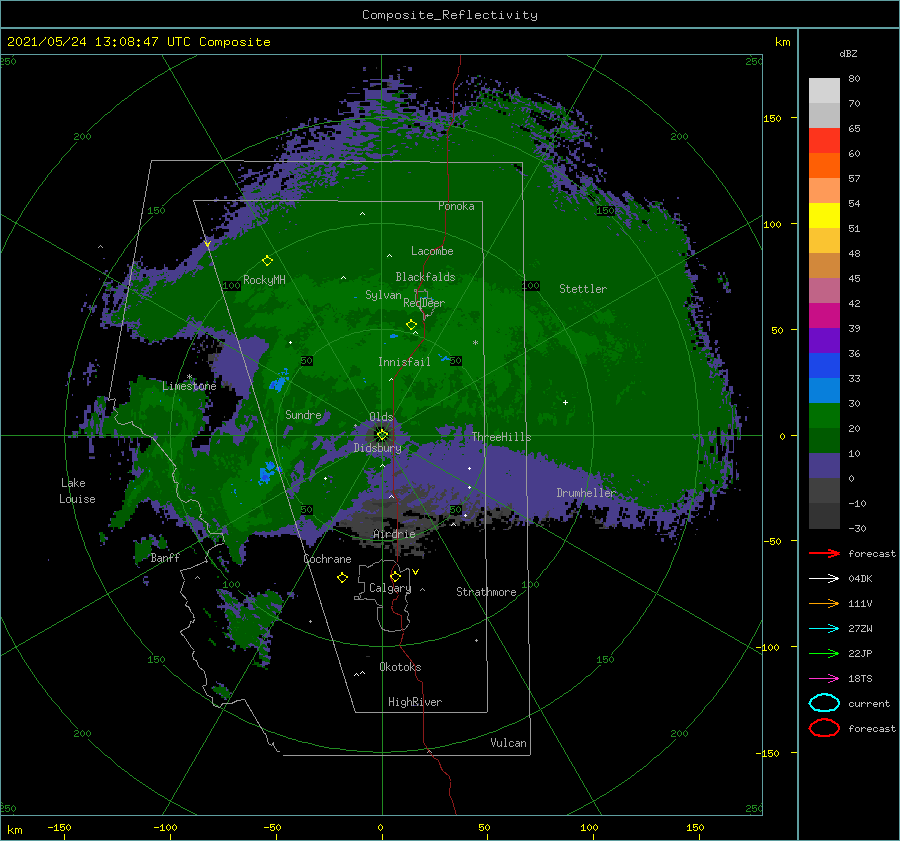Click the ThreeHills city label
The image size is (900, 841).
point(502,437)
